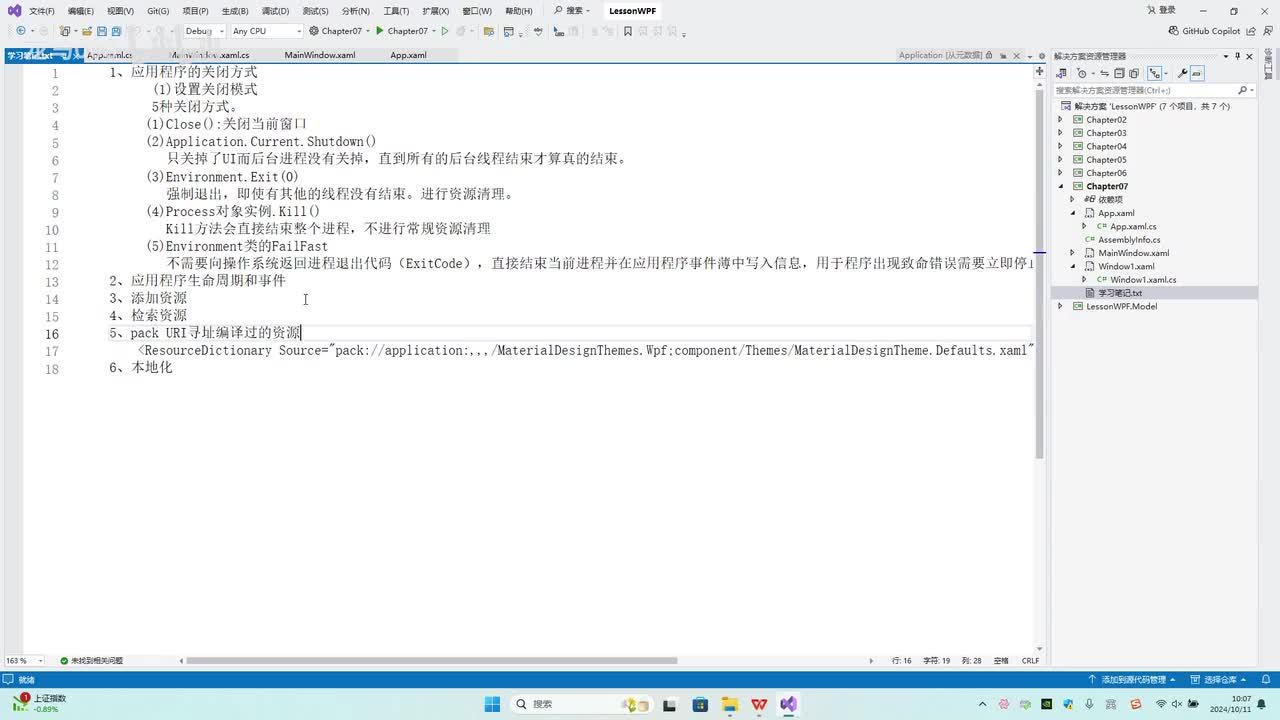The height and width of the screenshot is (720, 1280).
Task: Click the open file folder icon
Action: (88, 31)
